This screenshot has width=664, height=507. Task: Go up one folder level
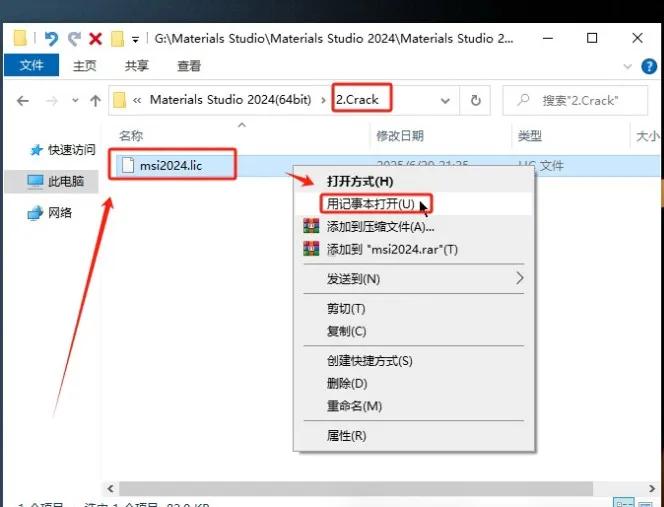pos(95,101)
